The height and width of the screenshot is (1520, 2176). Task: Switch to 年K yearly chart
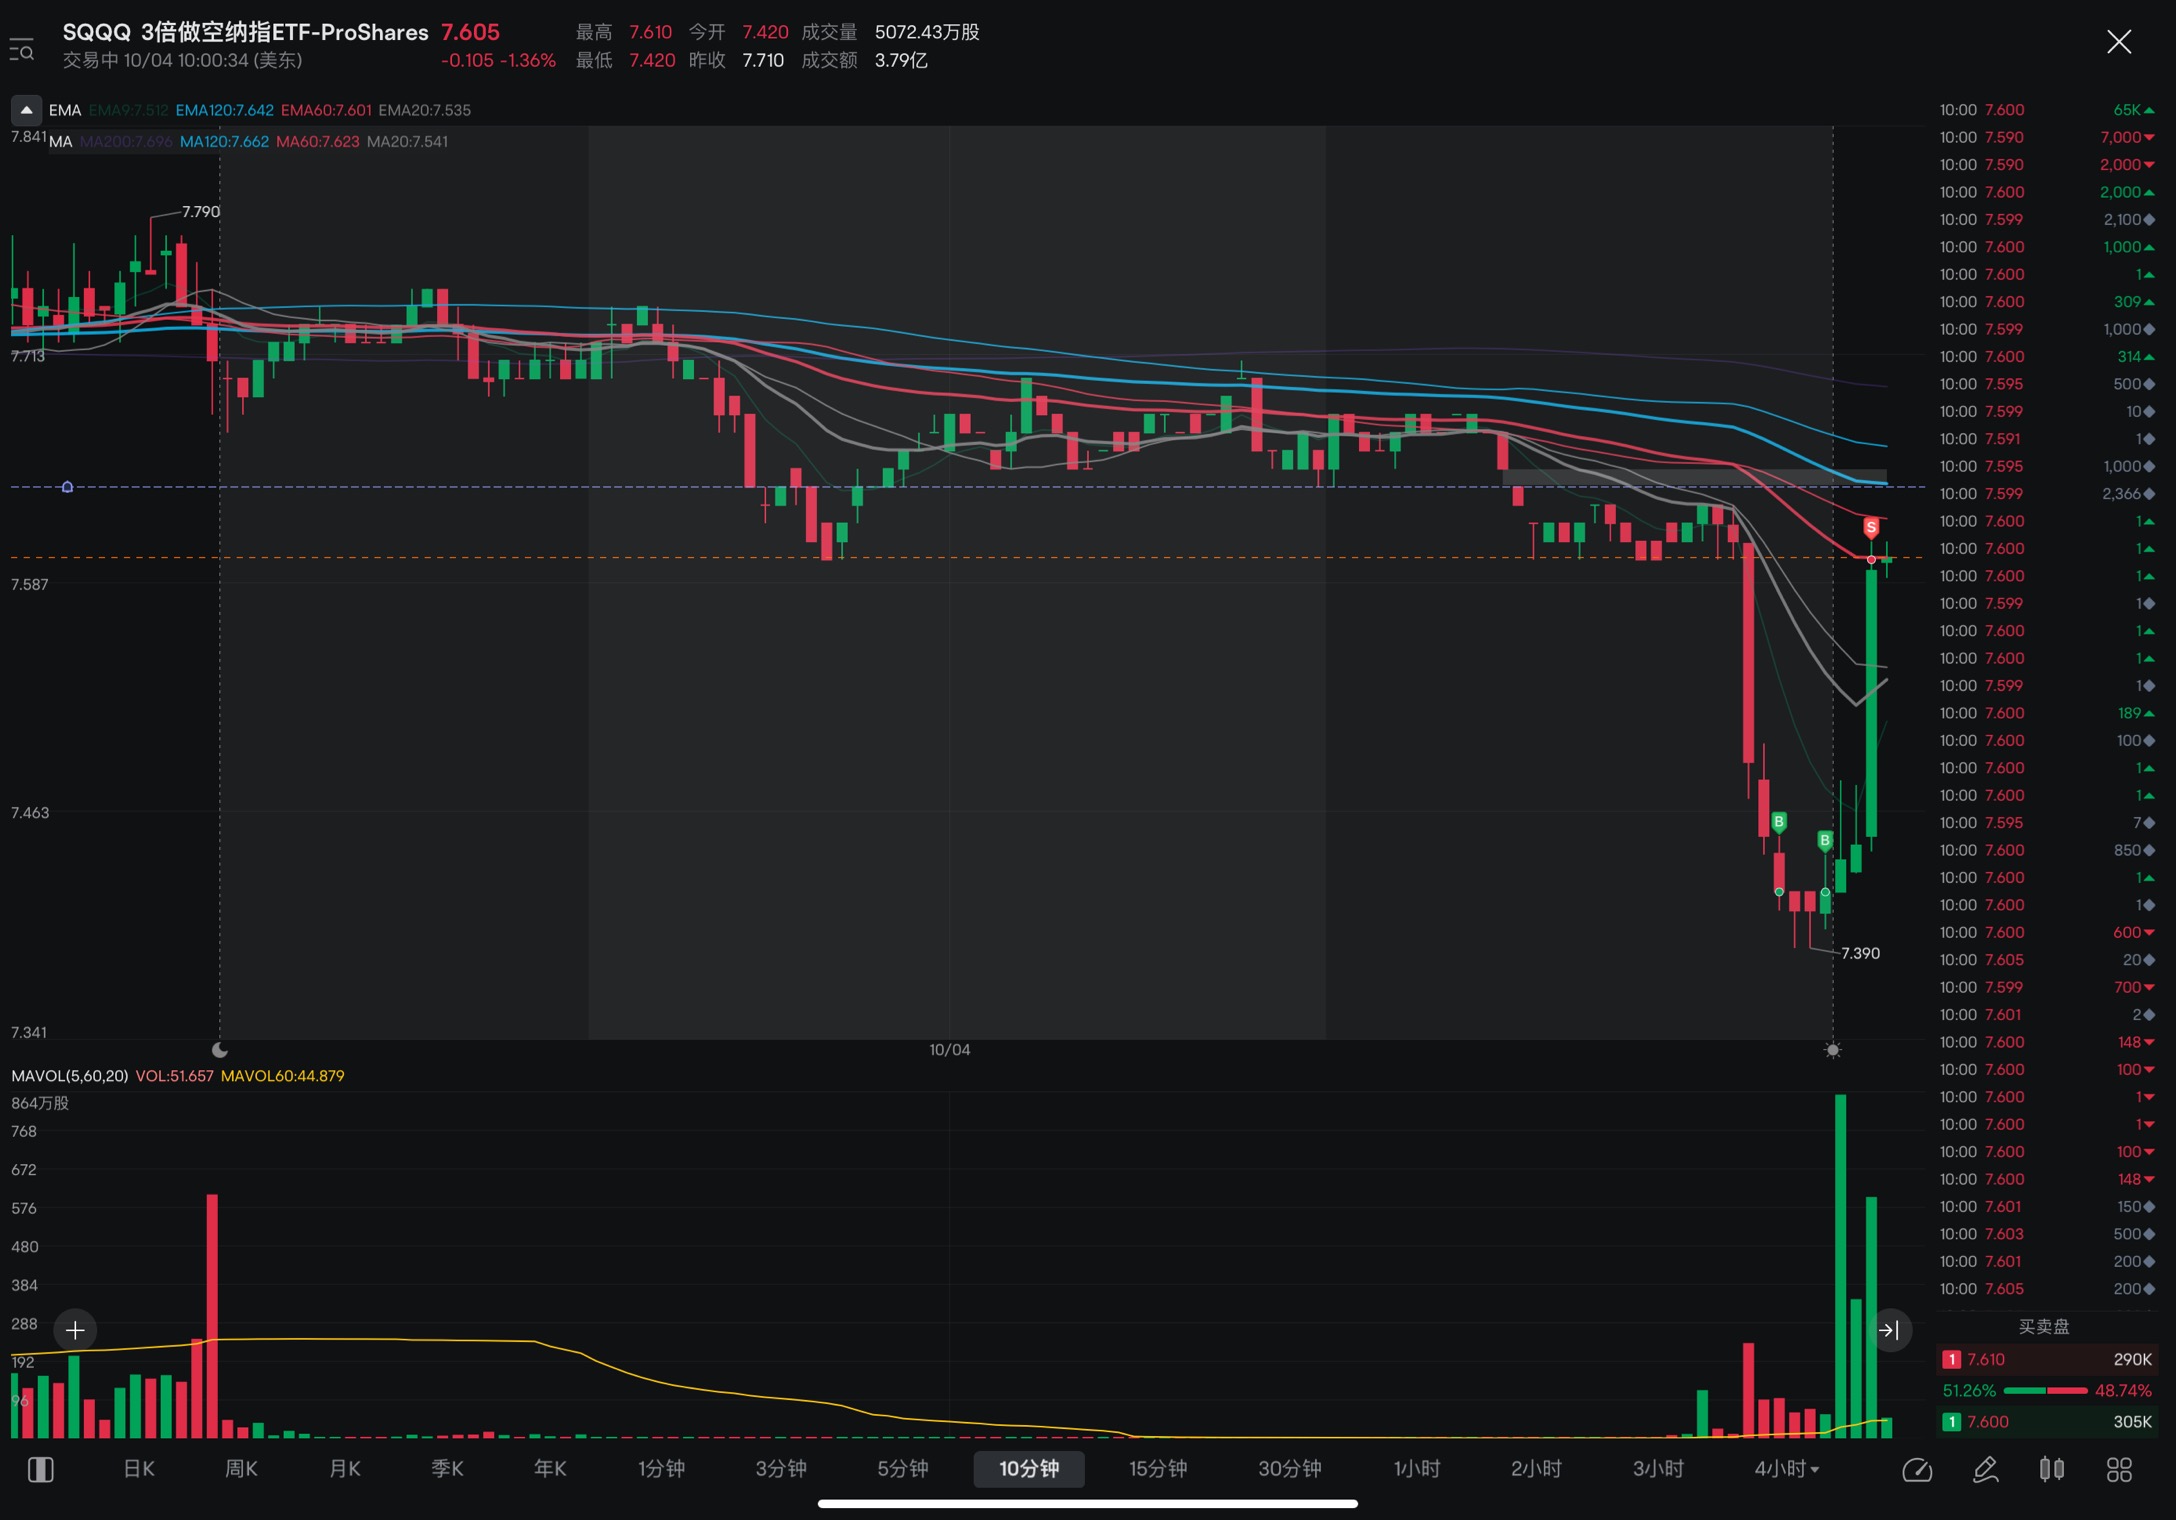click(x=550, y=1469)
